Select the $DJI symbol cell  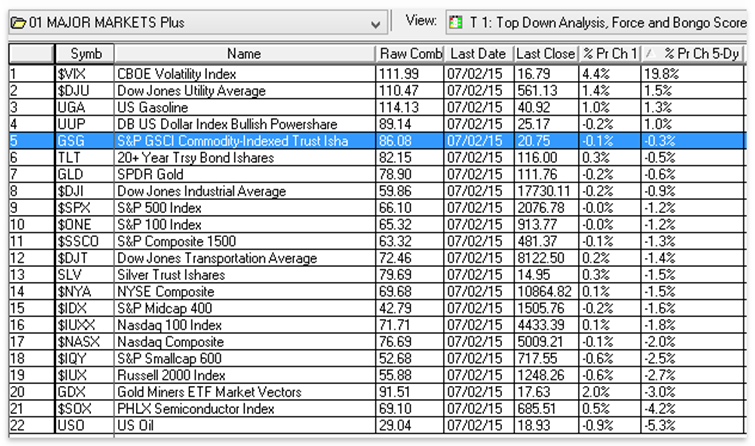[85, 191]
